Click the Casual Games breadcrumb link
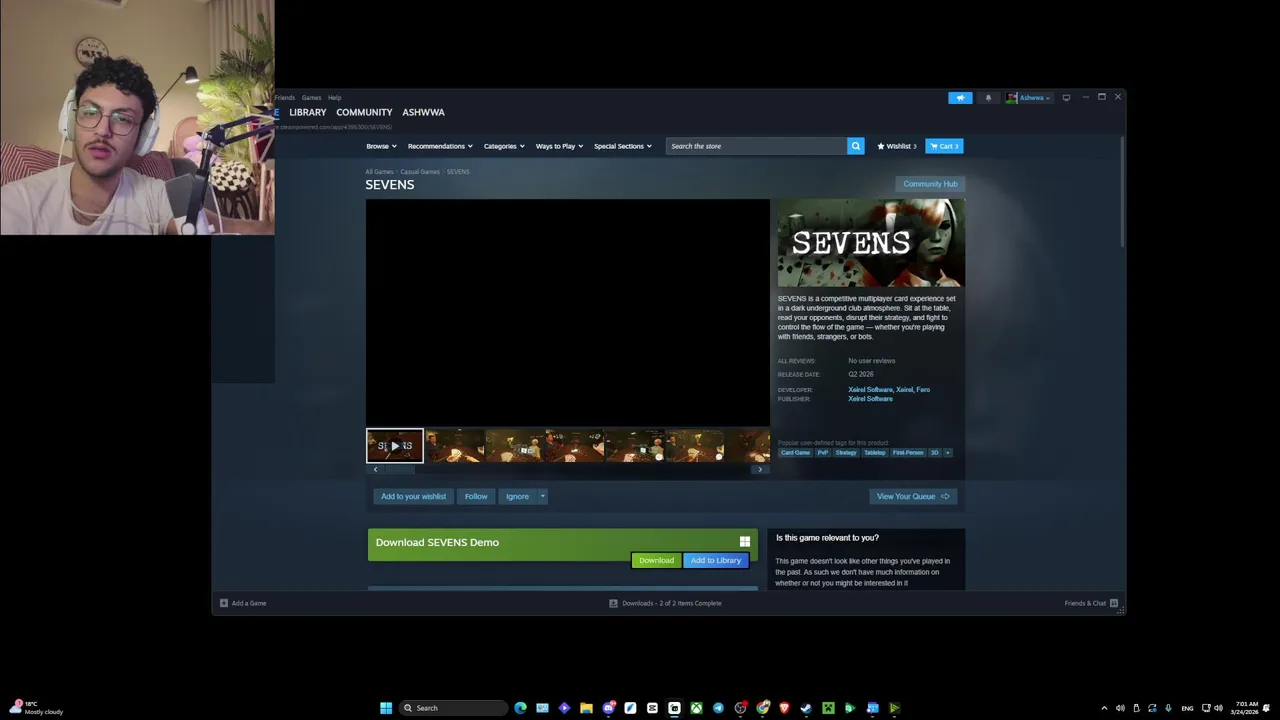1280x720 pixels. click(x=420, y=172)
